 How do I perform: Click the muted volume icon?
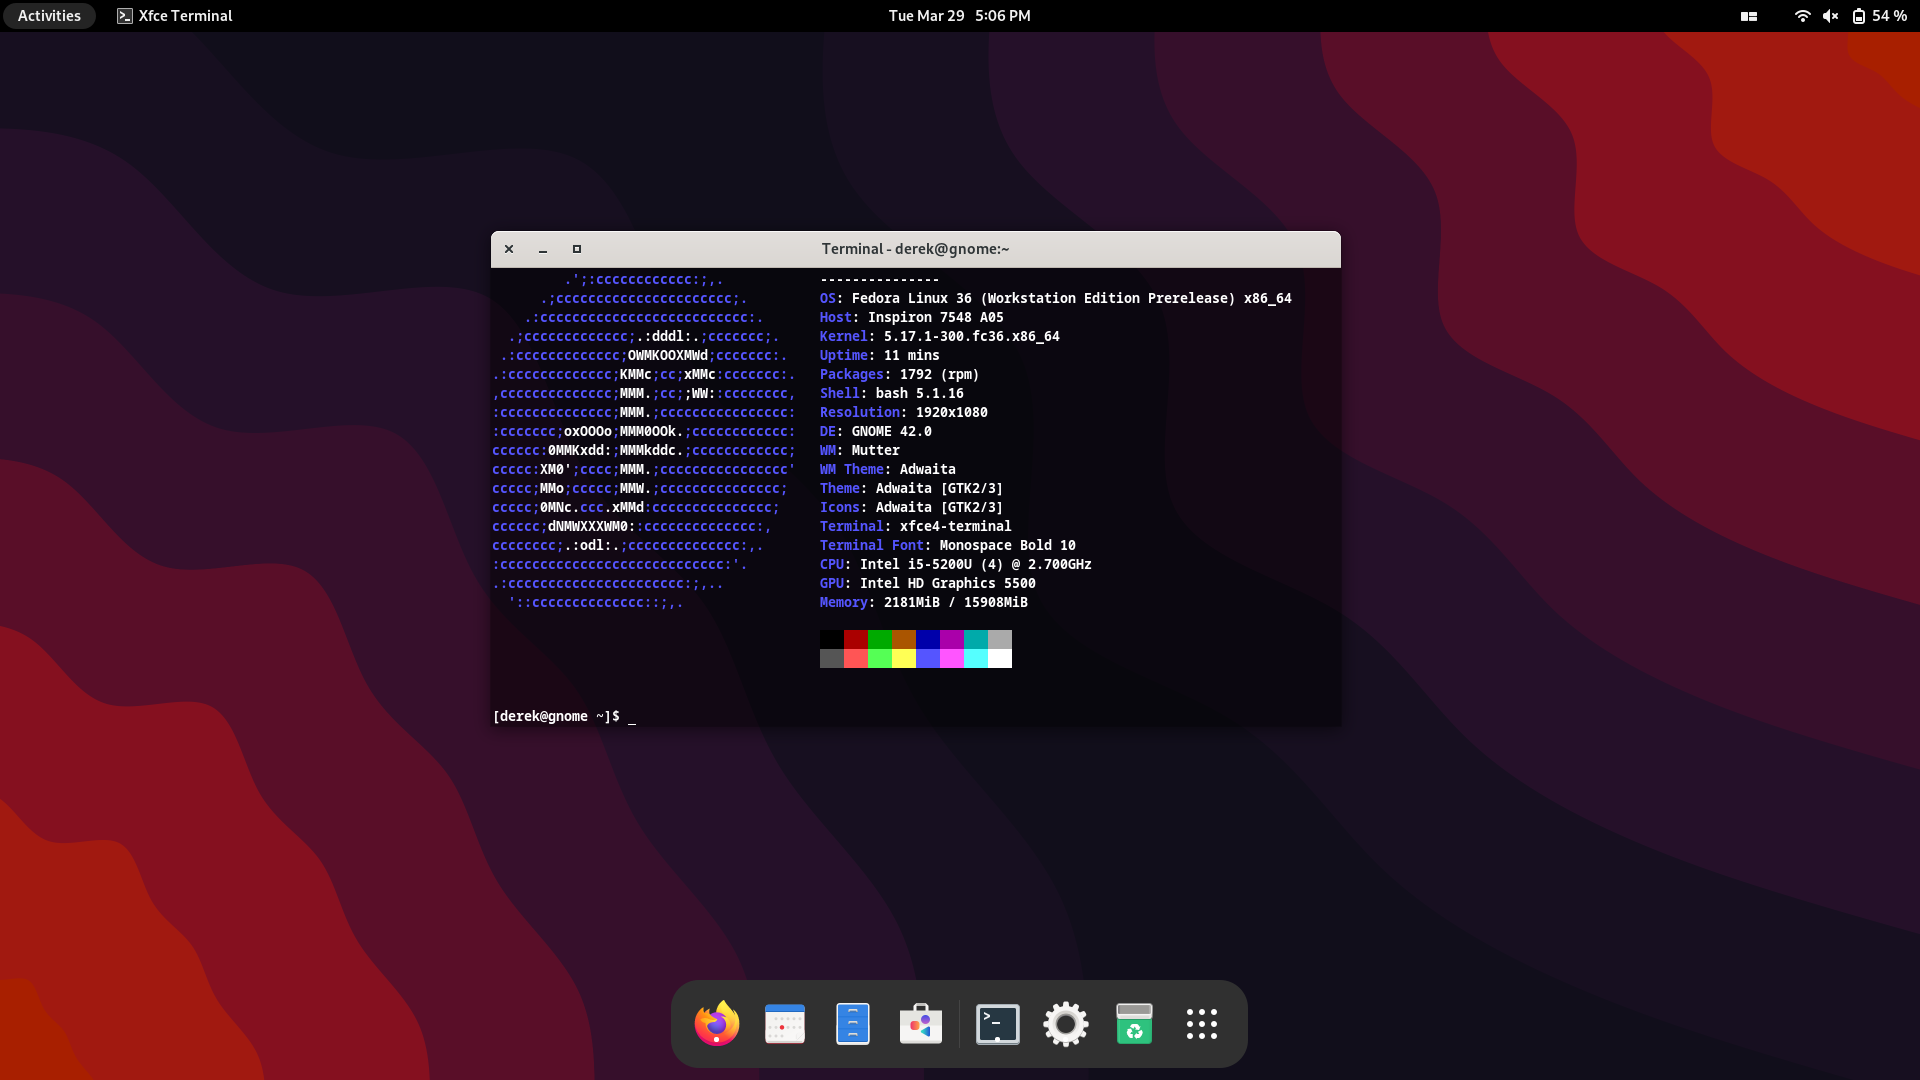tap(1830, 16)
